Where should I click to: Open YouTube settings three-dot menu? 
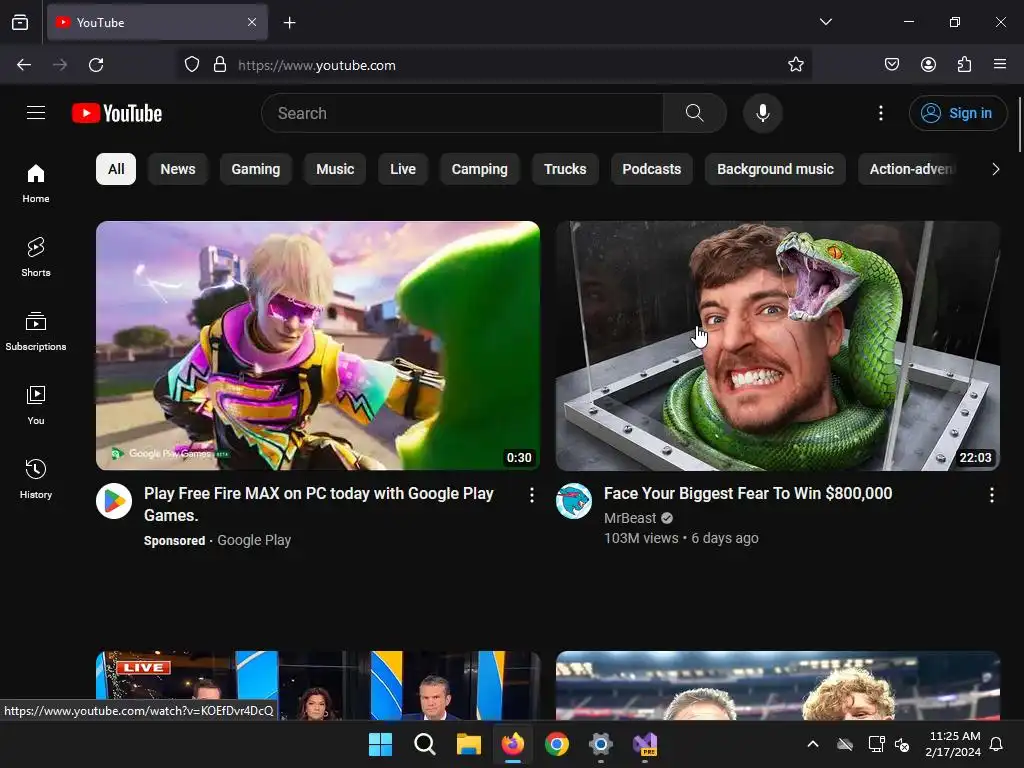[880, 113]
